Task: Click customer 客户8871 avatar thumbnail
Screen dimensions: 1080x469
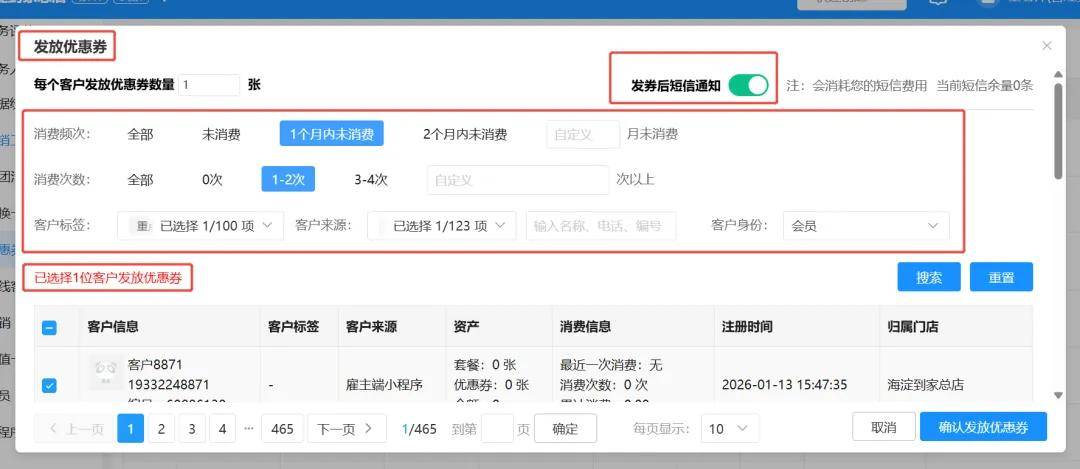Action: point(105,373)
